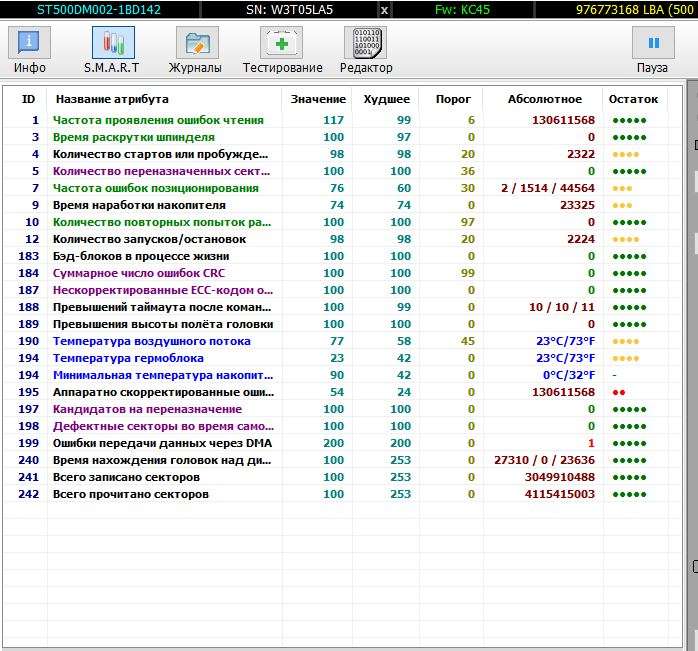Click ID cell 240
Viewport: 698px width, 651px height.
click(28, 460)
